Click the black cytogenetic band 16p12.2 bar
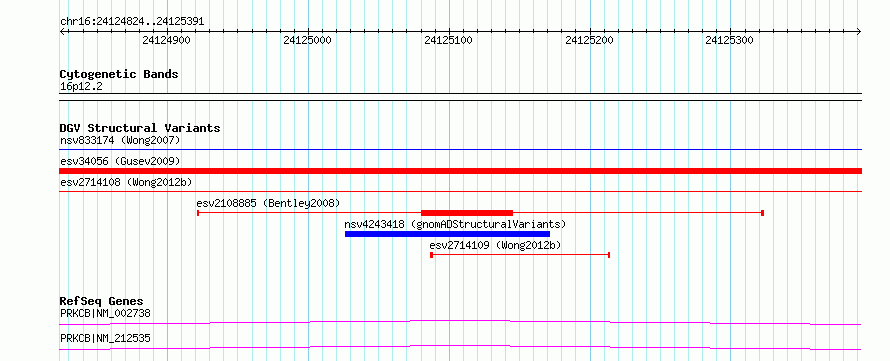Image resolution: width=890 pixels, height=361 pixels. coord(461,97)
